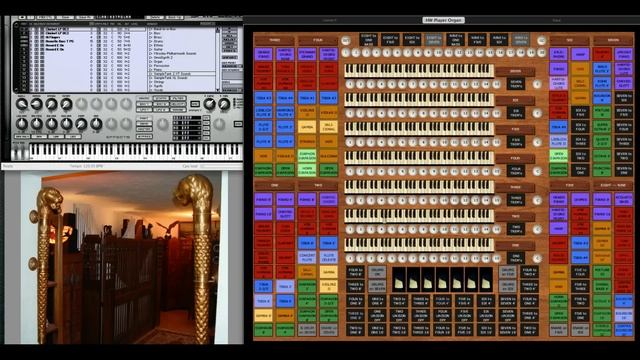Click the C cancel piston for manual ONE
Viewport: 640px width, 360px height.
[x=537, y=258]
